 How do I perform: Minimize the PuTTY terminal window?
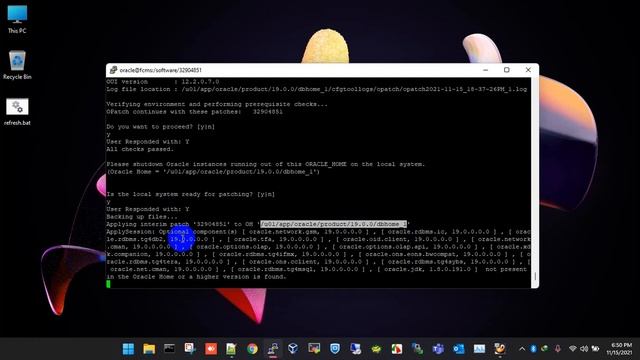click(485, 70)
